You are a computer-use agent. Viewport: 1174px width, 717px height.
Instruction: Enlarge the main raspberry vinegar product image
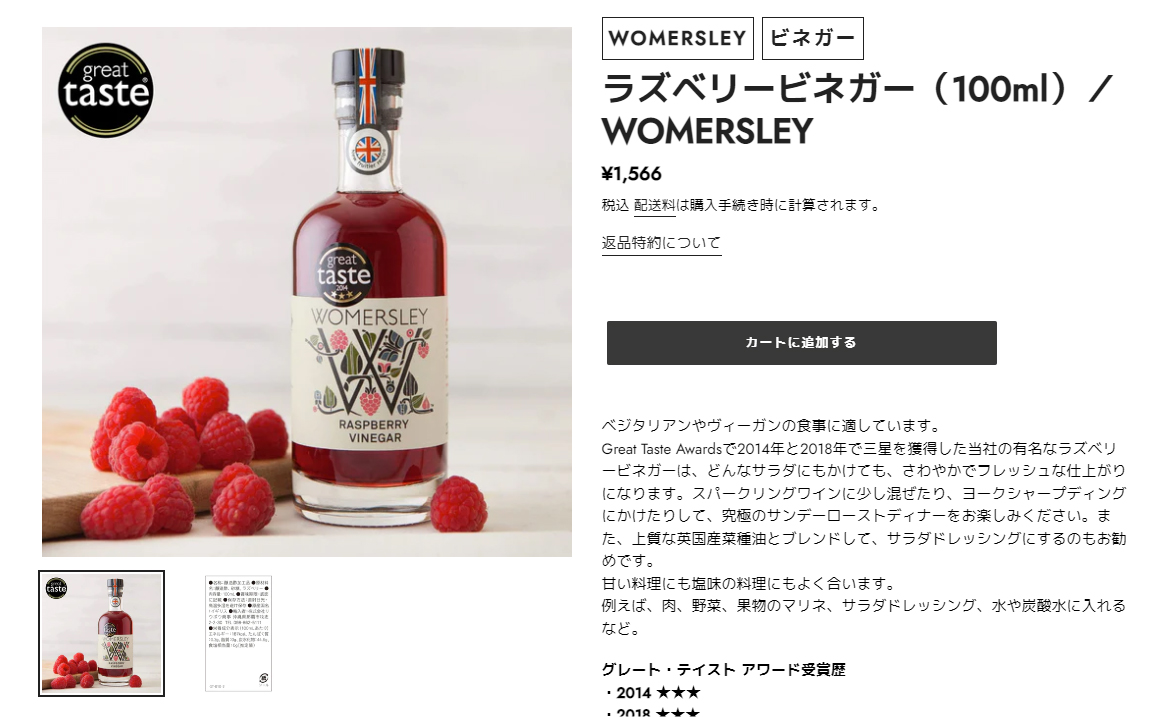307,292
